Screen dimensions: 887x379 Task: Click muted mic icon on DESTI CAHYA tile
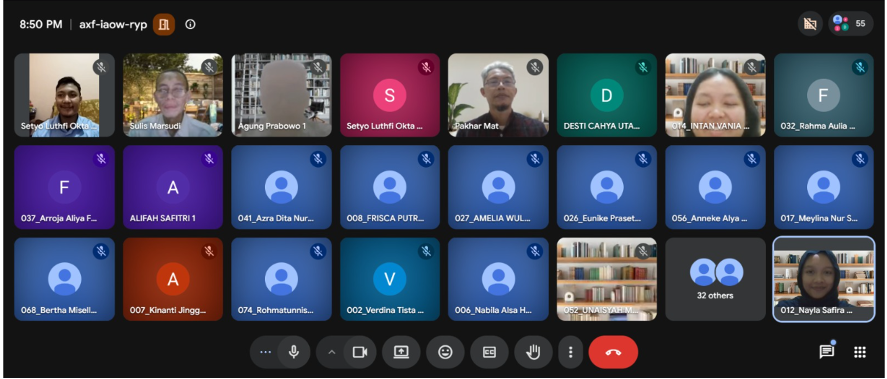coord(643,67)
